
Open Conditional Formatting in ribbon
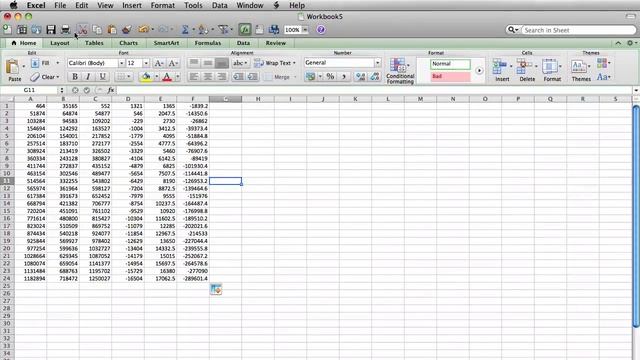click(x=400, y=71)
